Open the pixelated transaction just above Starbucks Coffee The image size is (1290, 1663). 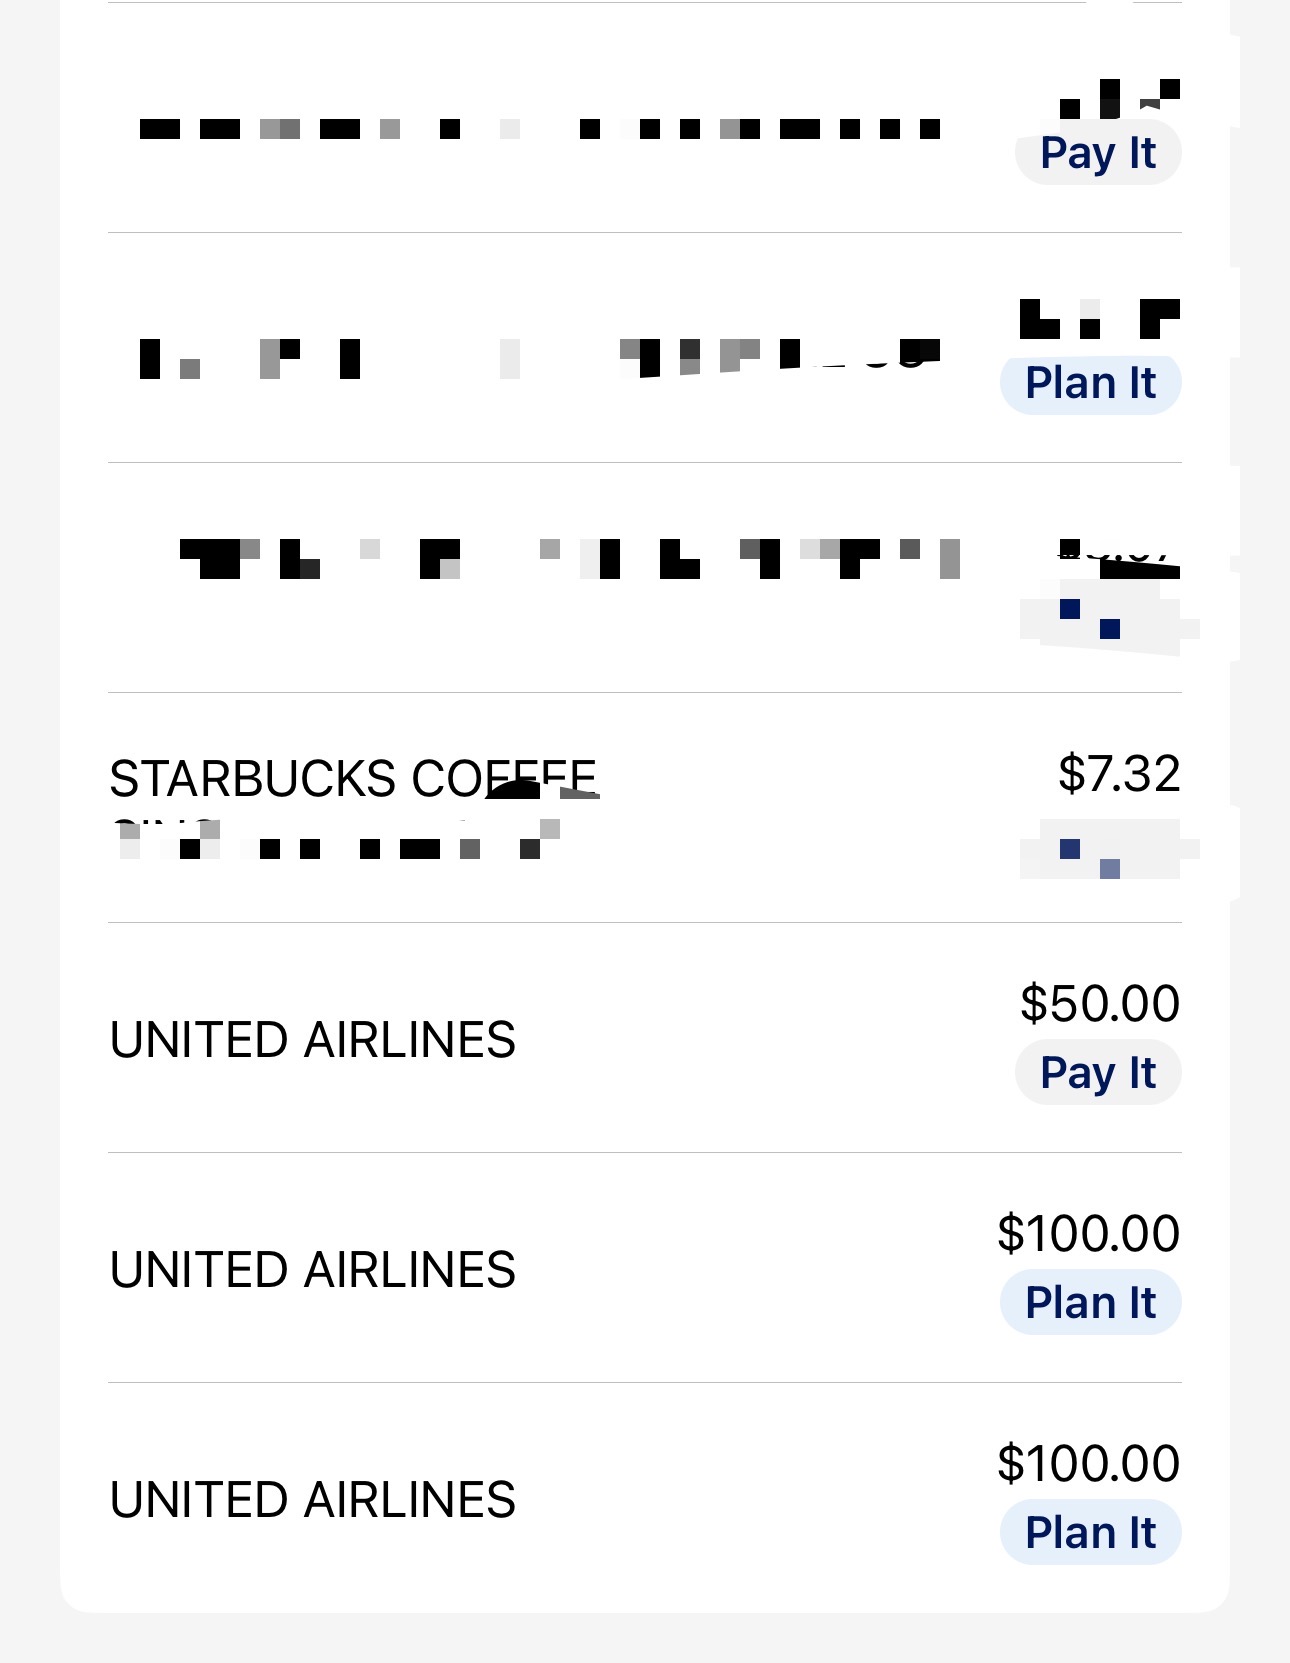645,578
